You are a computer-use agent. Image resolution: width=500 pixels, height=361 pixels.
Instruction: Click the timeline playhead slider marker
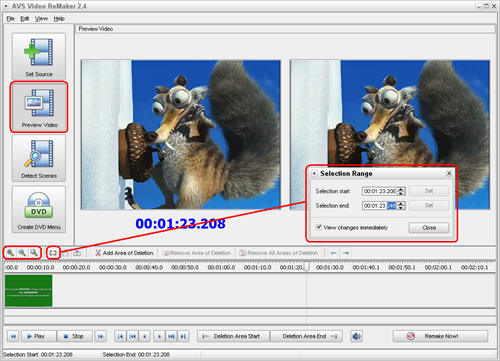pyautogui.click(x=307, y=267)
